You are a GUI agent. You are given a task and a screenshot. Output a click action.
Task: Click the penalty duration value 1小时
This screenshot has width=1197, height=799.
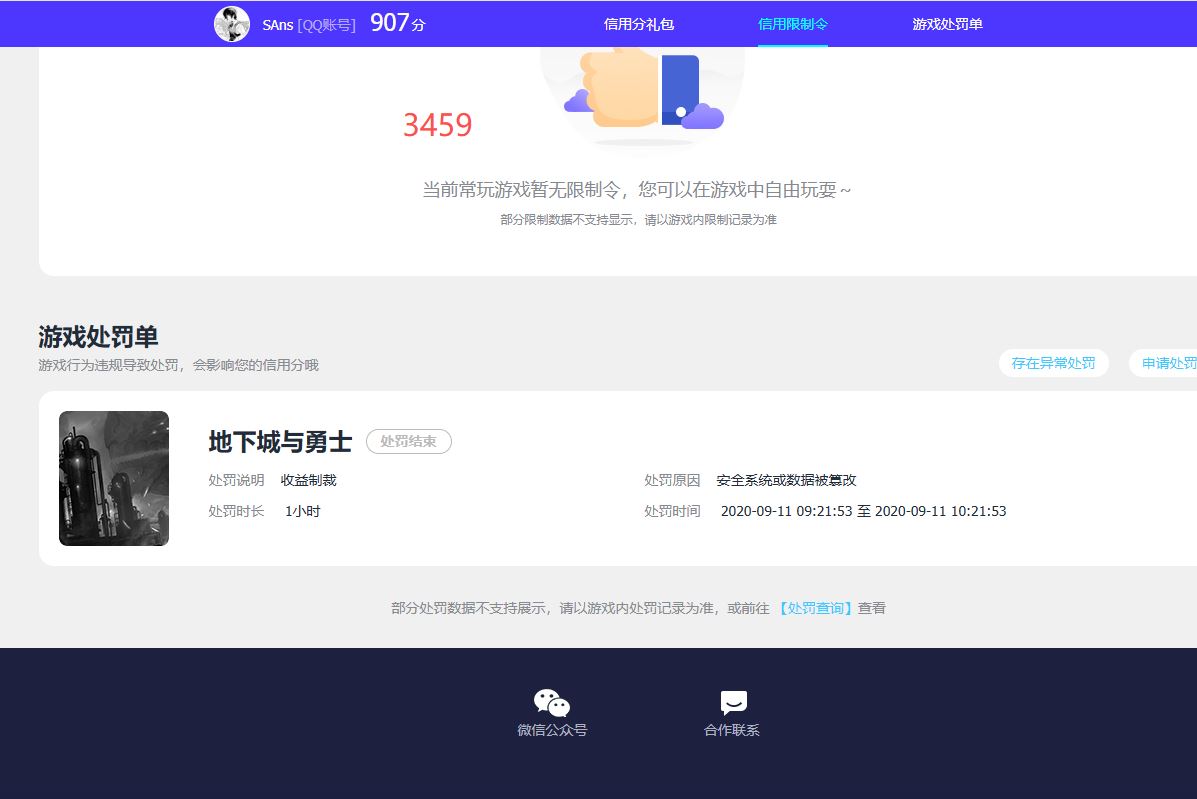point(302,511)
